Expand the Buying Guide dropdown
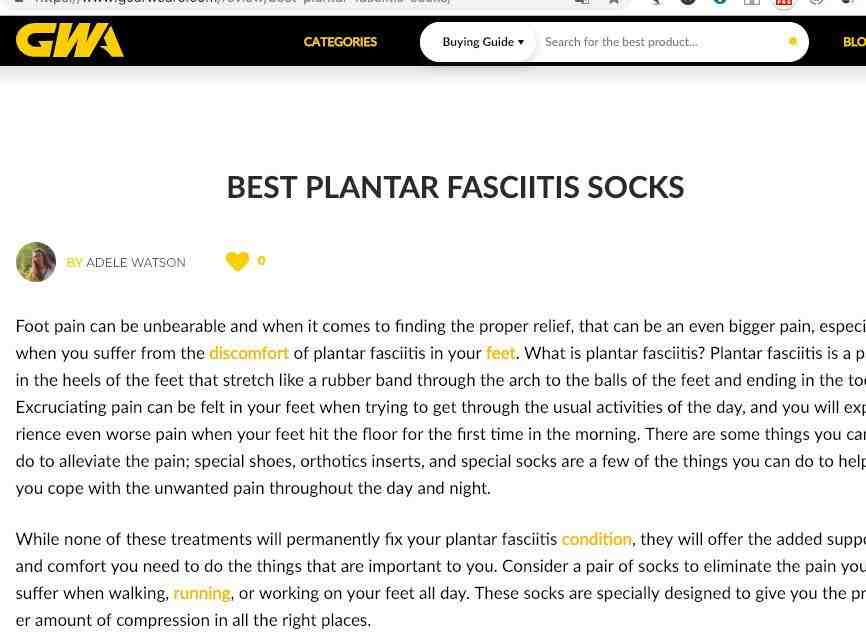 click(x=483, y=42)
